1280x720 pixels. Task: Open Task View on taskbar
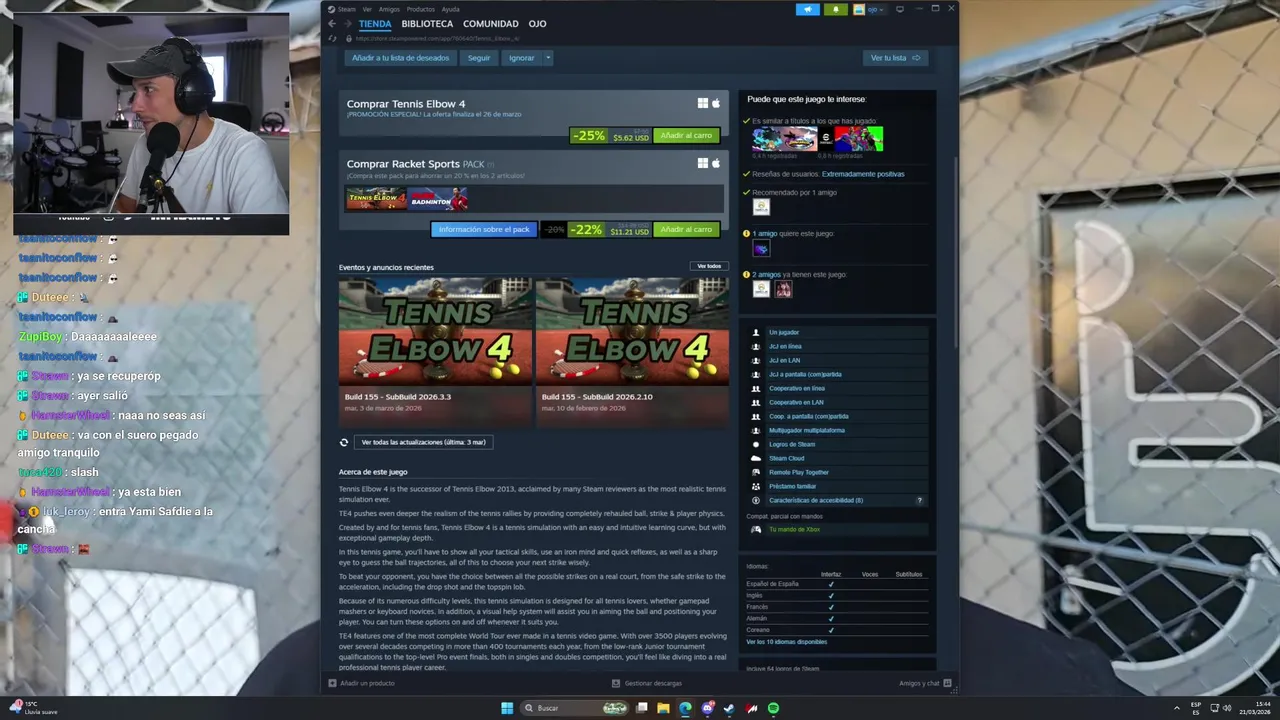tap(642, 708)
